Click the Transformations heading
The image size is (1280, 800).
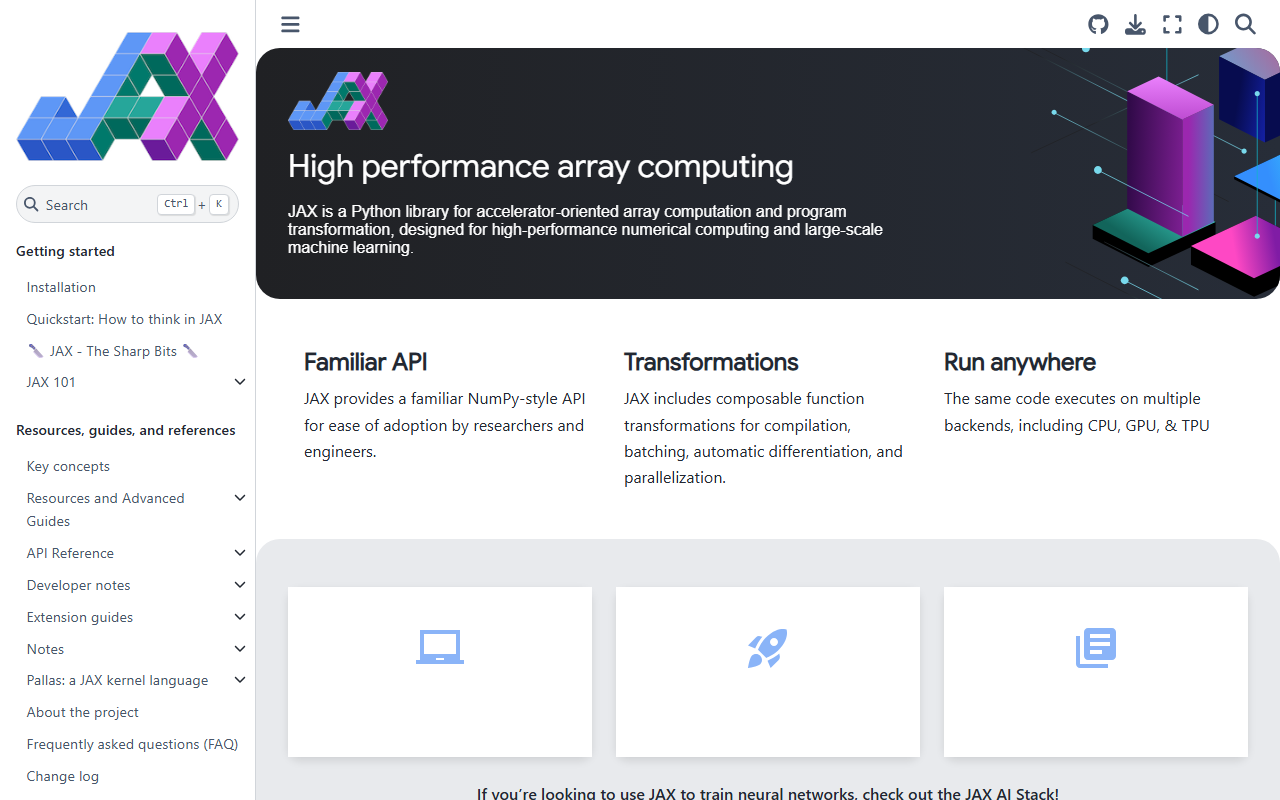pyautogui.click(x=711, y=362)
